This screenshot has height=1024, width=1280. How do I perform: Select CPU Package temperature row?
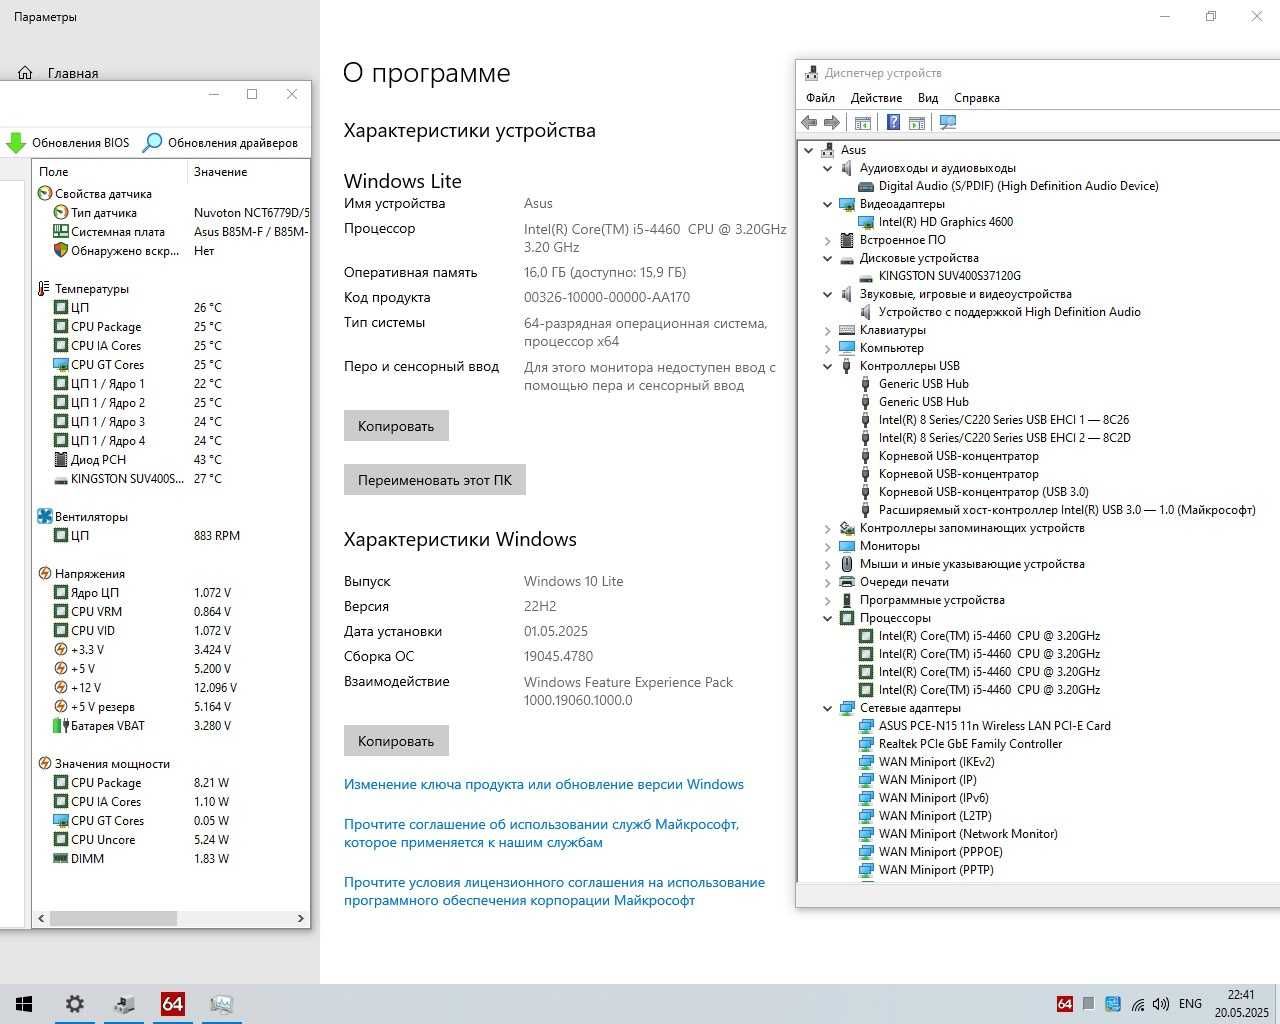pos(171,327)
